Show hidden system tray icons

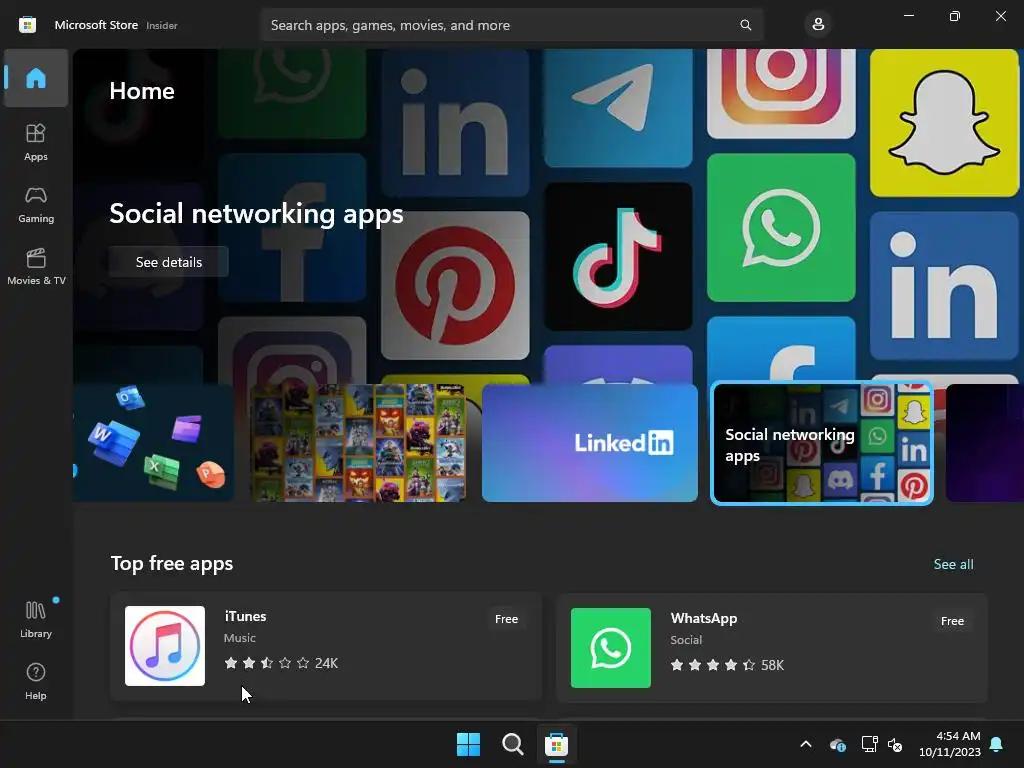pos(806,744)
